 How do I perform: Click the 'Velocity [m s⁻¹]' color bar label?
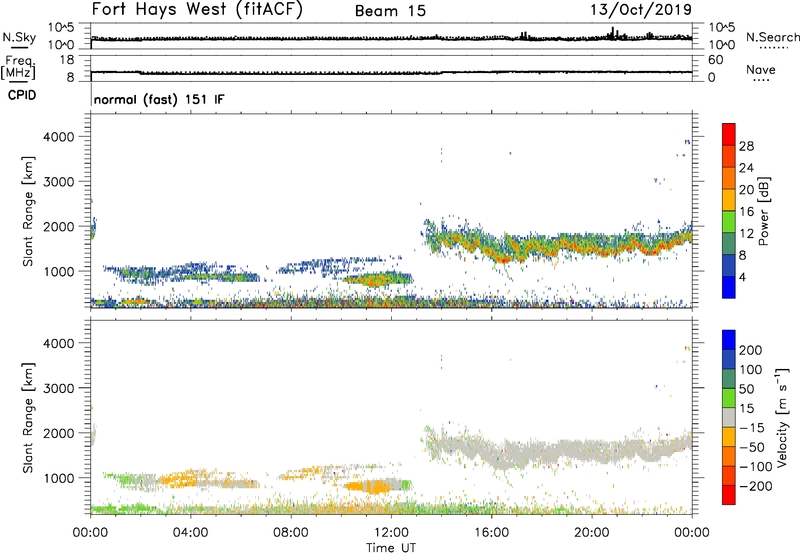click(782, 417)
